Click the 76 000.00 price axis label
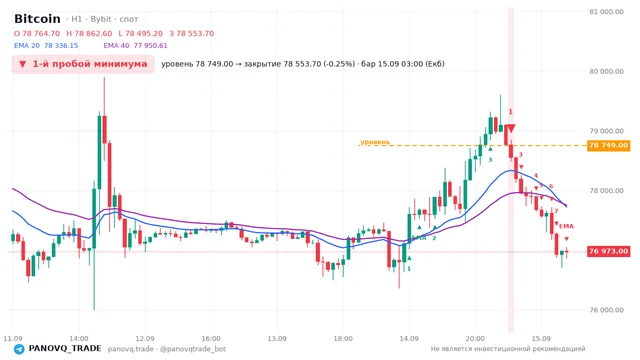Image resolution: width=640 pixels, height=360 pixels. 607,310
